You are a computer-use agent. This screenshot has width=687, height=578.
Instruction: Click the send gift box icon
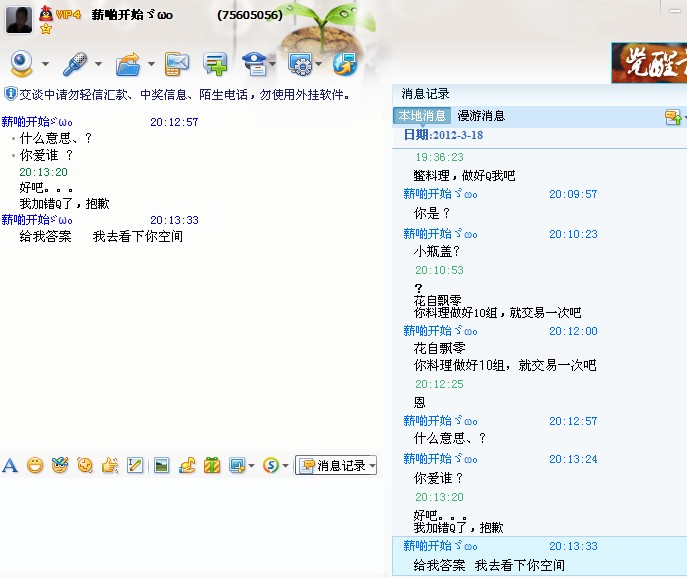211,465
